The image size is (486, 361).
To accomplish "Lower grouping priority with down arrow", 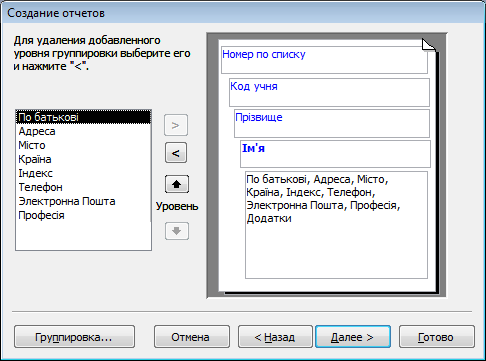I will [x=177, y=231].
